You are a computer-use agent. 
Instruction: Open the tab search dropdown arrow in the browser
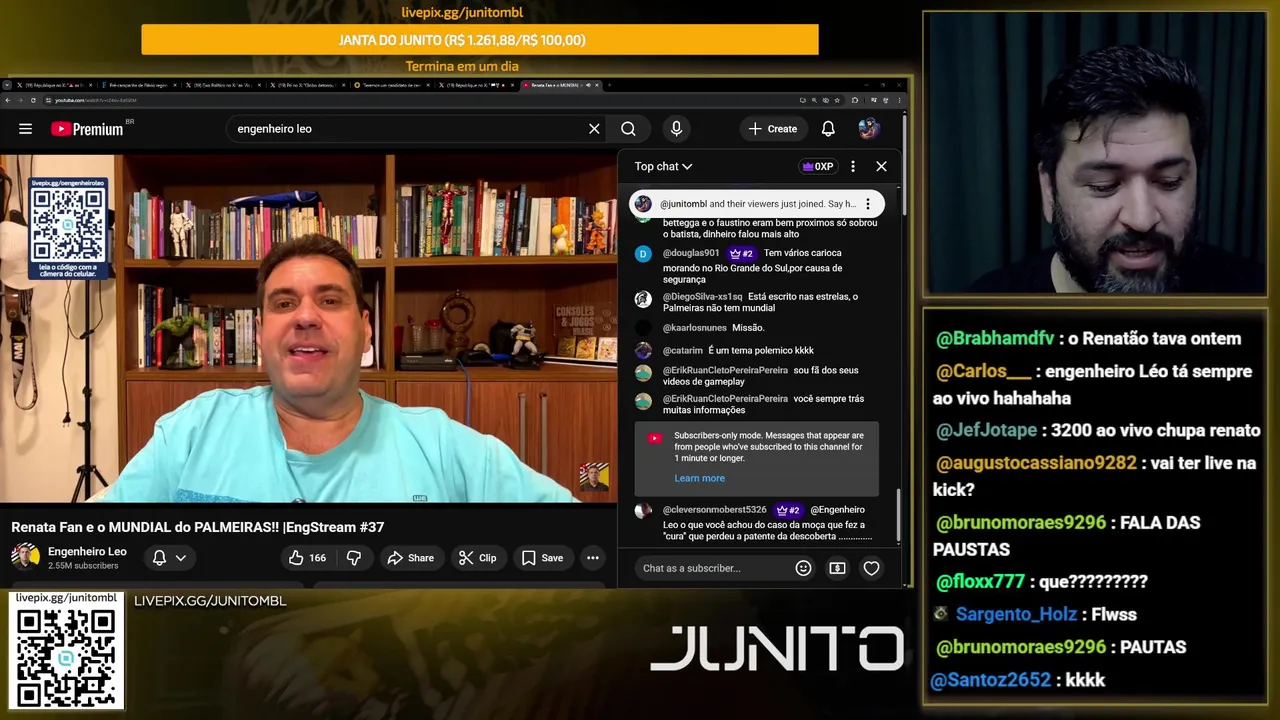point(6,85)
